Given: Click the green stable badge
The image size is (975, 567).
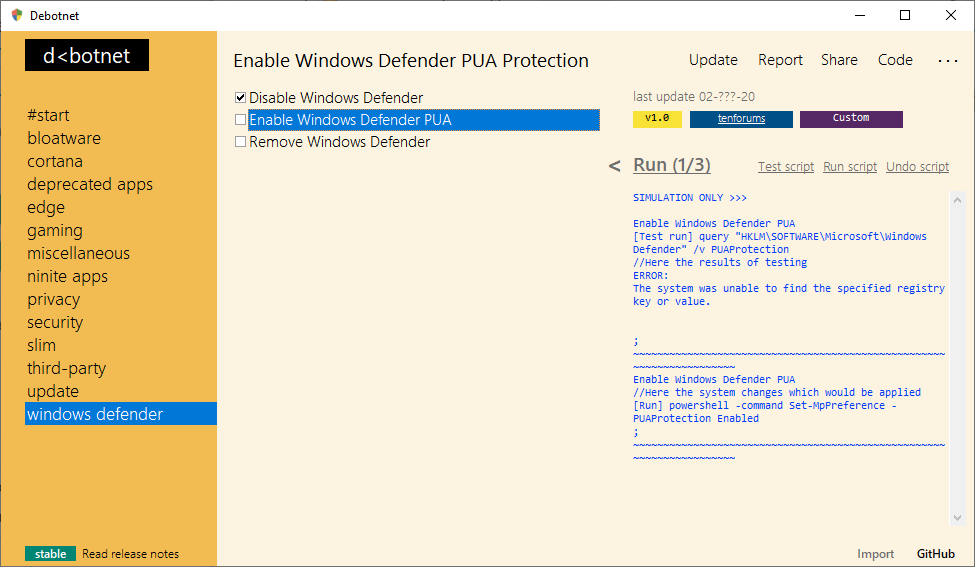Looking at the screenshot, I should [x=50, y=553].
